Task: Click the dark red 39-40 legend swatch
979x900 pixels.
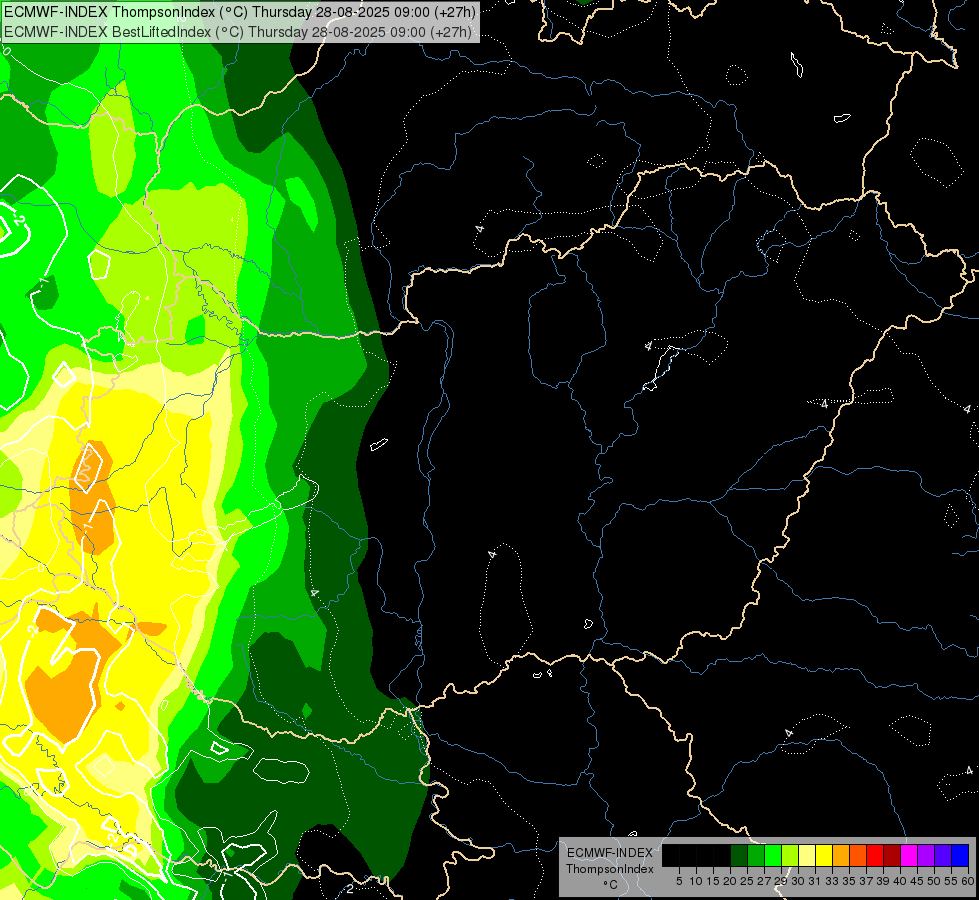Action: 892,855
